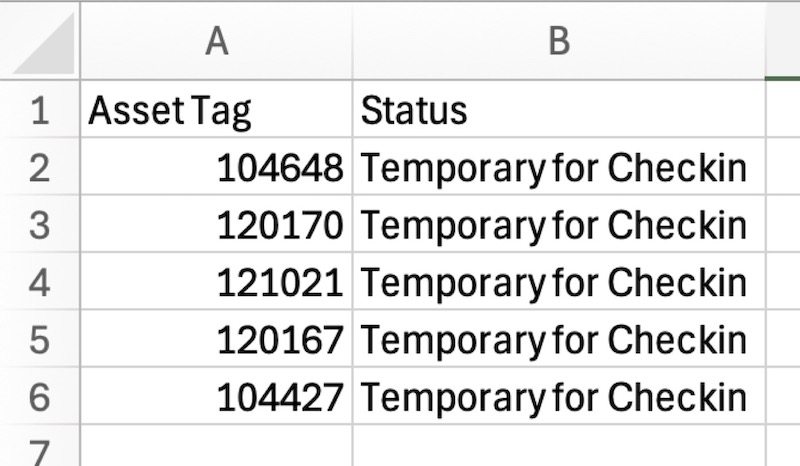
Task: Click empty cell A7
Action: [x=216, y=448]
